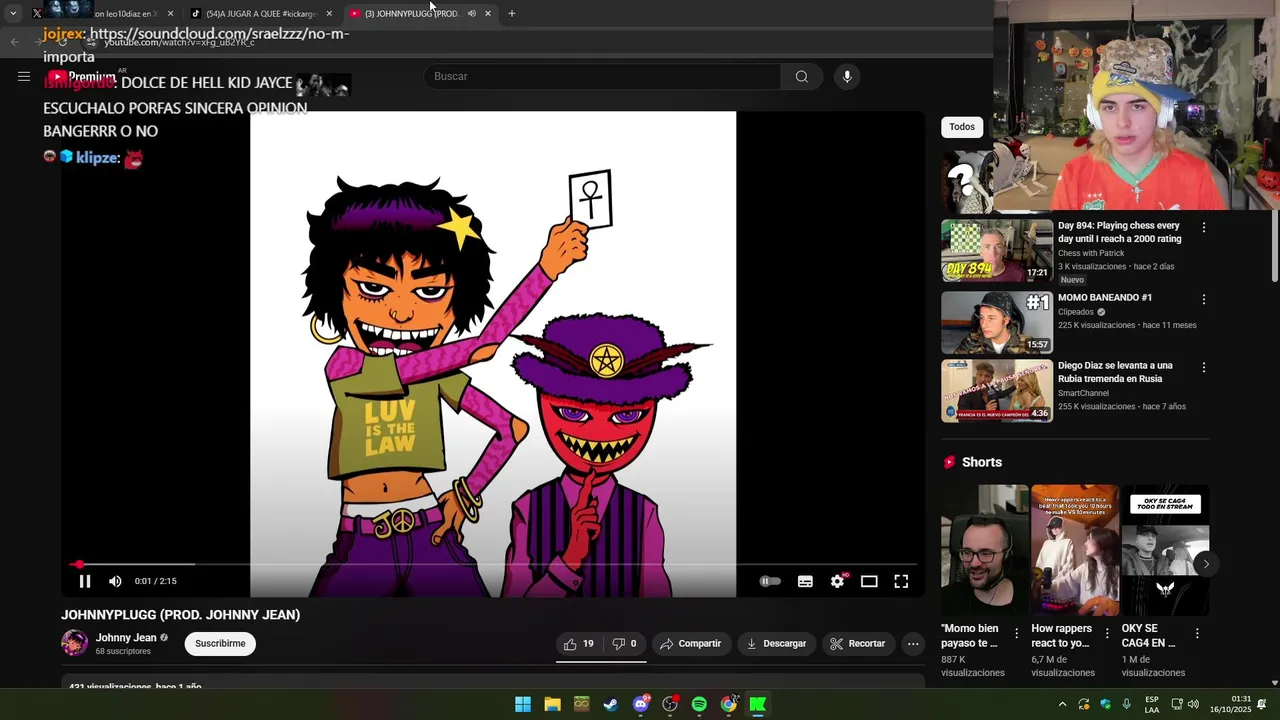
Task: Subscribe with the Suscribirme button
Action: (x=220, y=643)
